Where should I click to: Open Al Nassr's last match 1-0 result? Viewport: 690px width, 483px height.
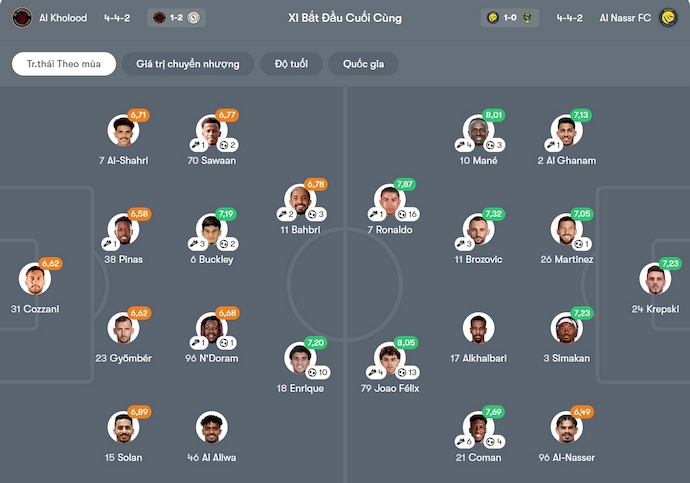[511, 18]
